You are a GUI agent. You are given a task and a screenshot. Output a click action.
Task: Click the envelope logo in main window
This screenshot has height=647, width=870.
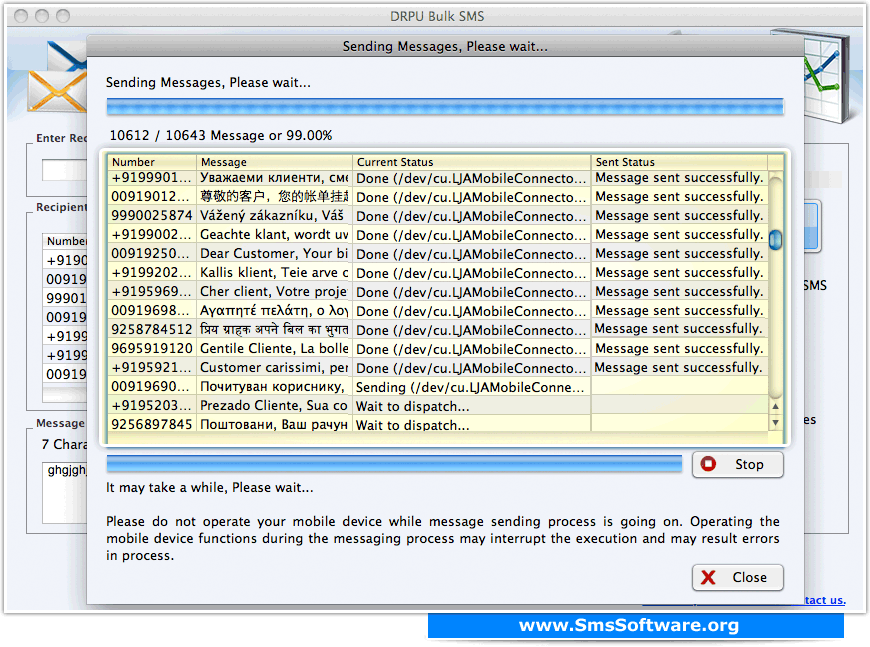[57, 77]
